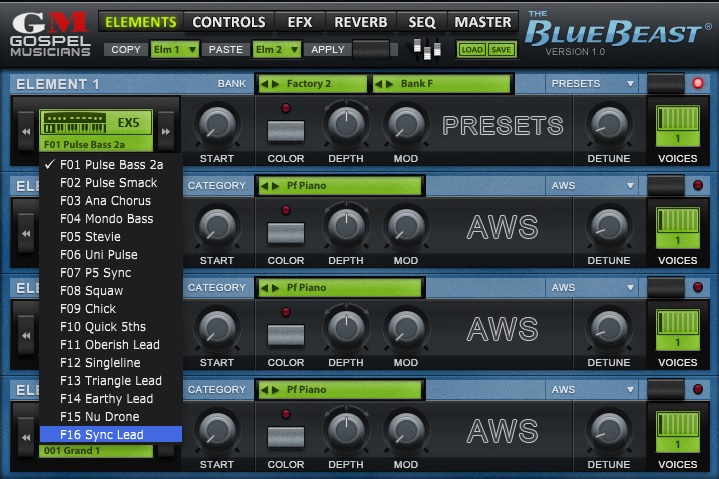The height and width of the screenshot is (479, 719).
Task: Click Element 1 START knob
Action: [217, 125]
